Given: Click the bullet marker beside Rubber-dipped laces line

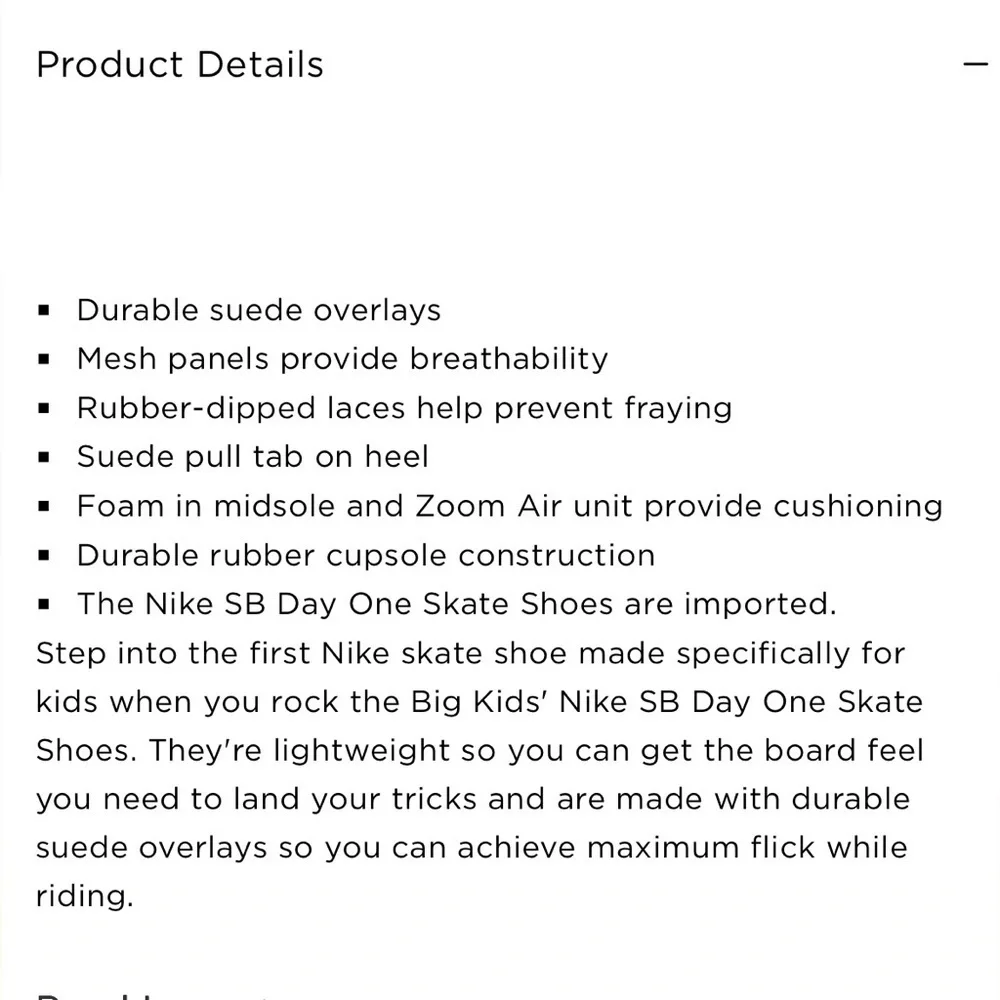Looking at the screenshot, I should click(43, 408).
